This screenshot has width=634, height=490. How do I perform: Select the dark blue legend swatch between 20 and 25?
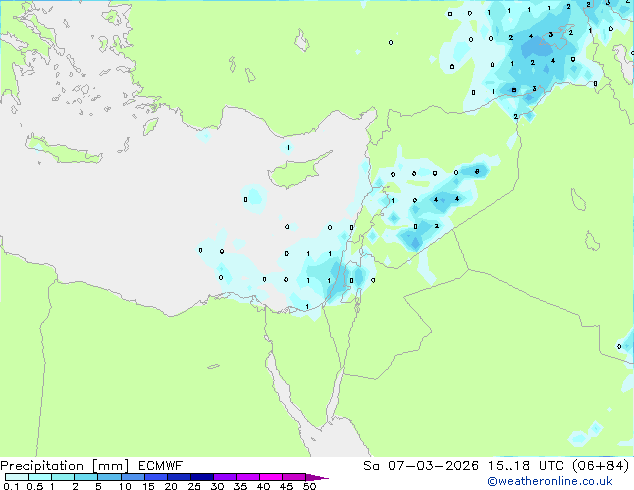pos(179,477)
